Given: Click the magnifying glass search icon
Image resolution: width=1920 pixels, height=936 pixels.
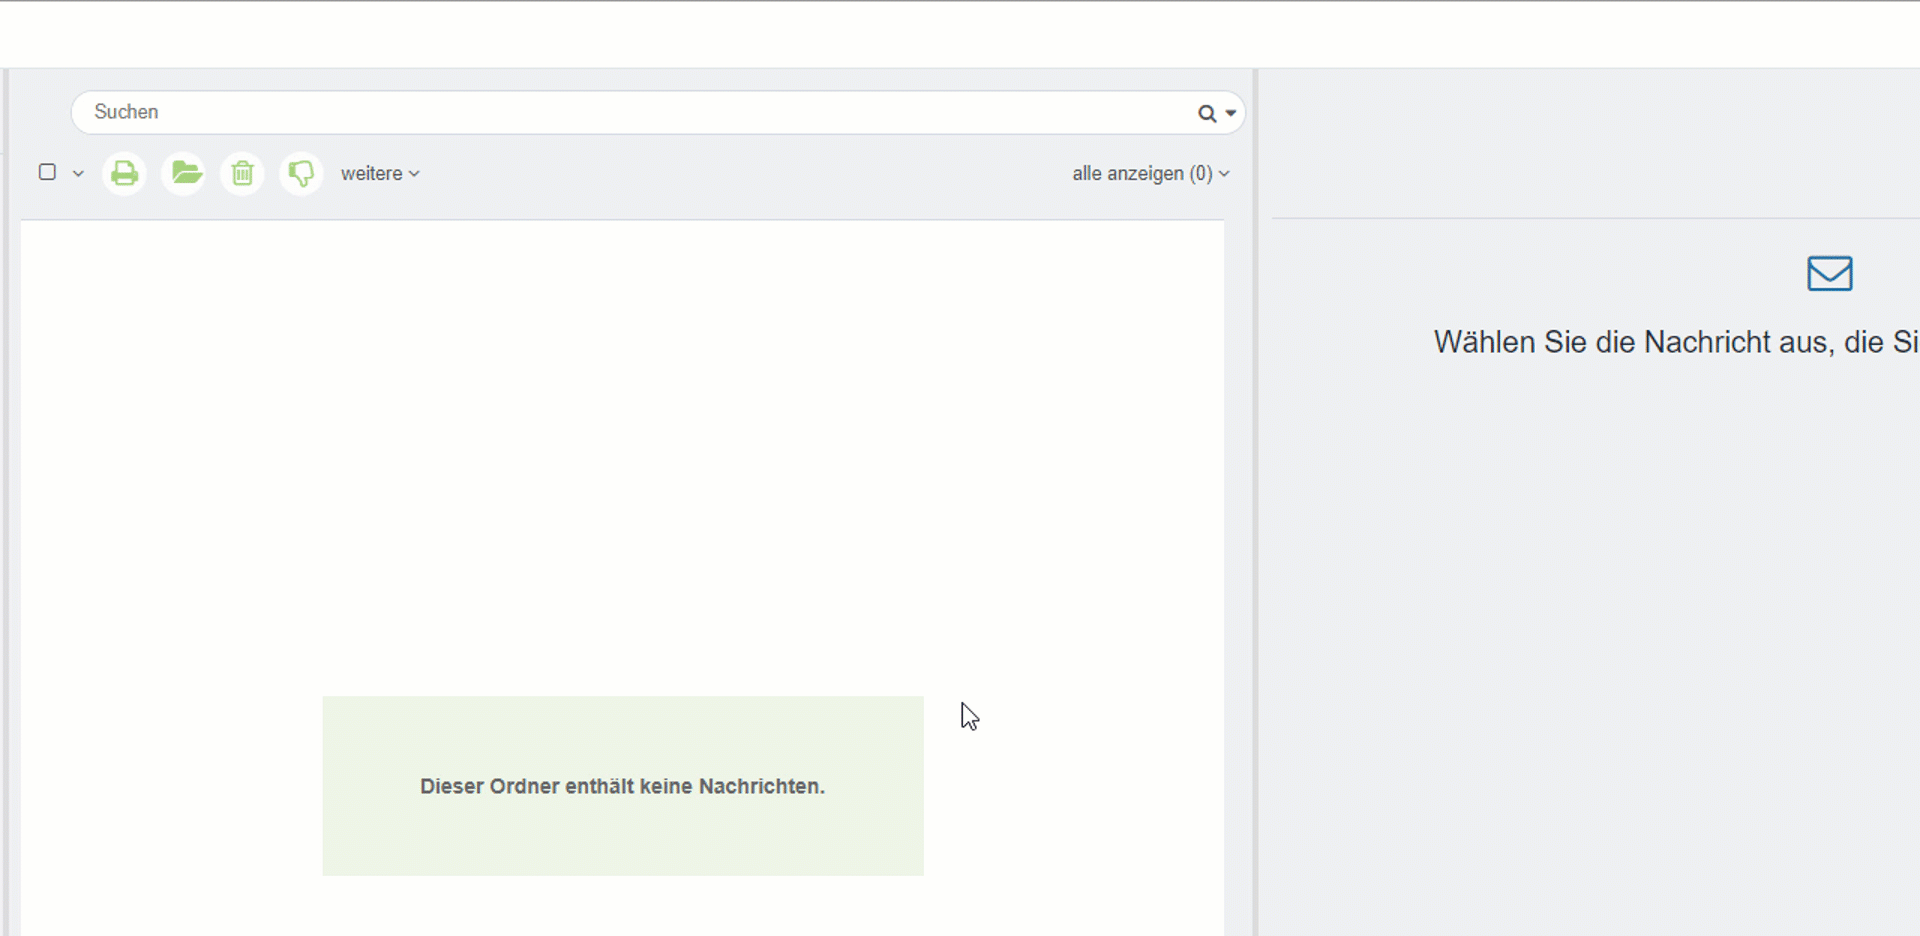Looking at the screenshot, I should pos(1207,114).
